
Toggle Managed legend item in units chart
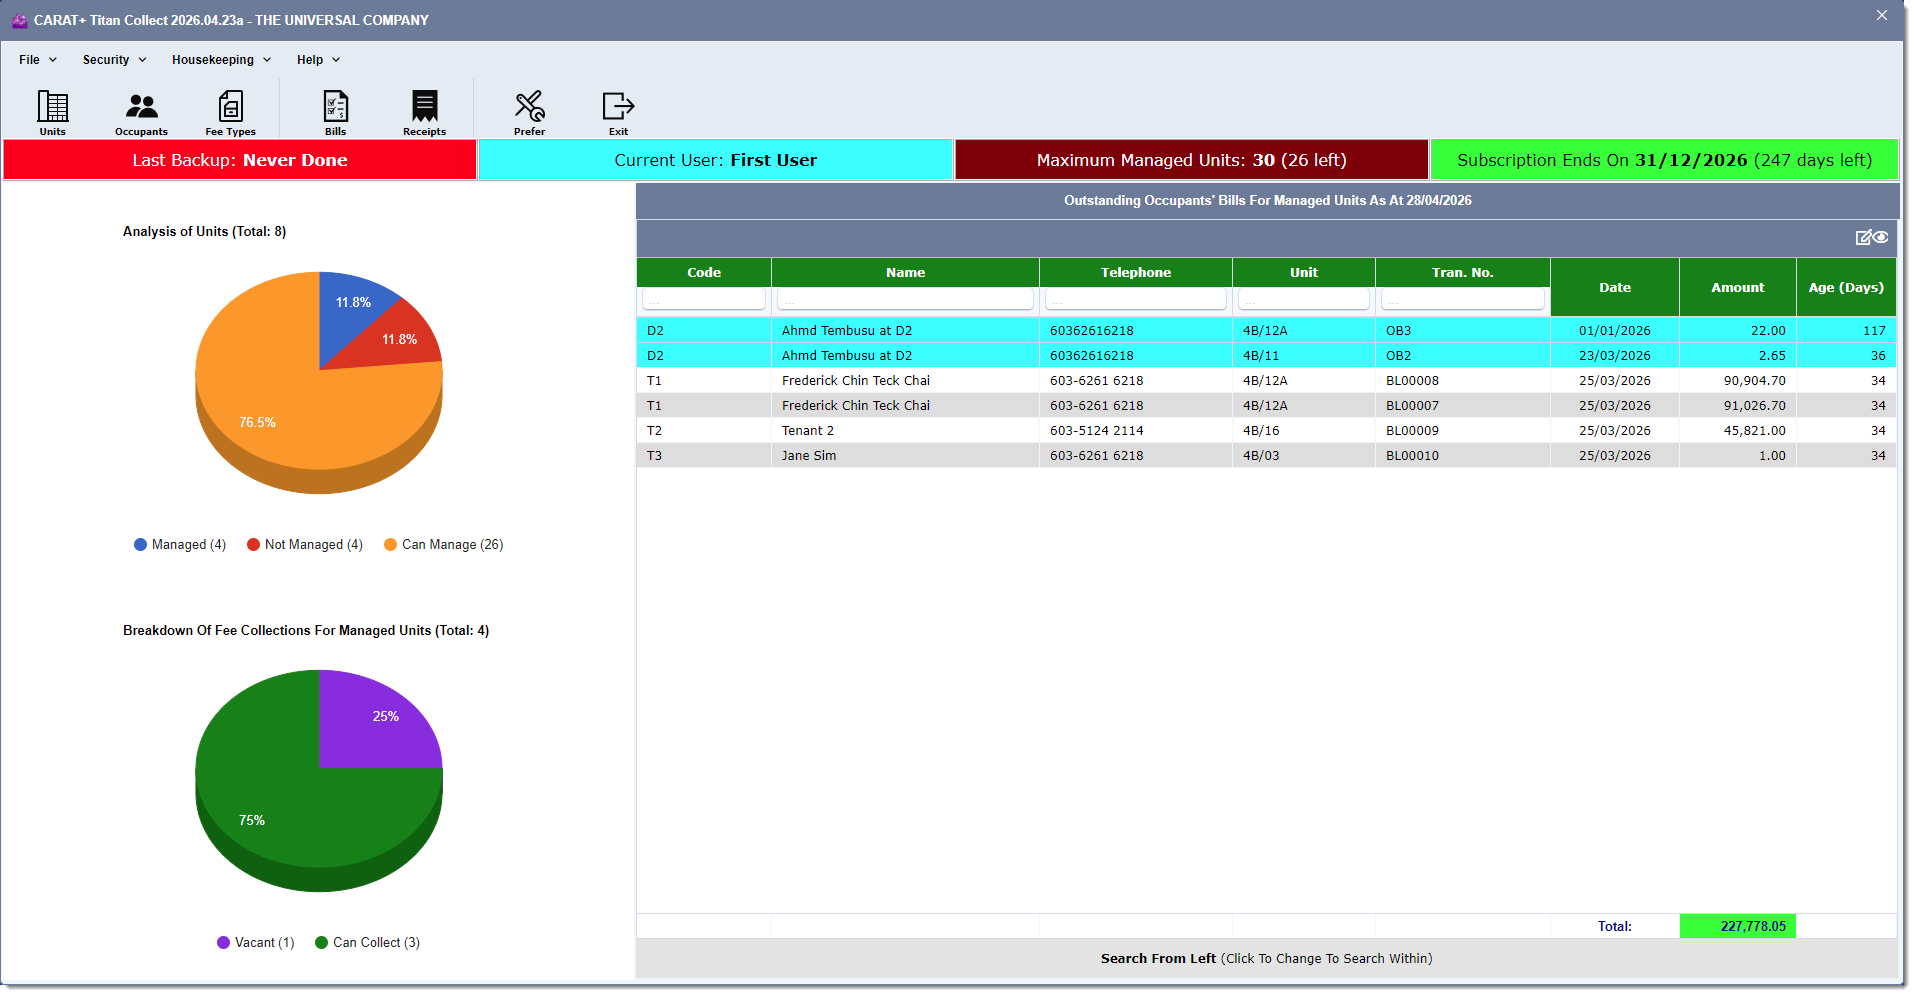click(180, 545)
